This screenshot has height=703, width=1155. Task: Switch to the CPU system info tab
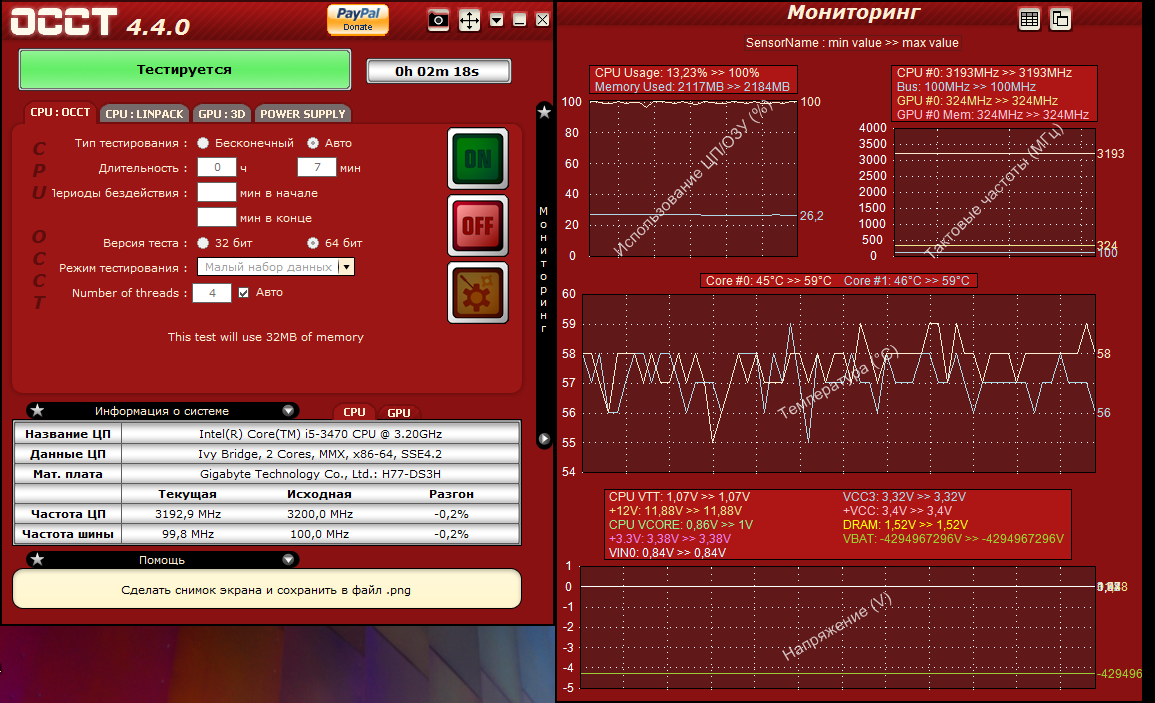354,412
